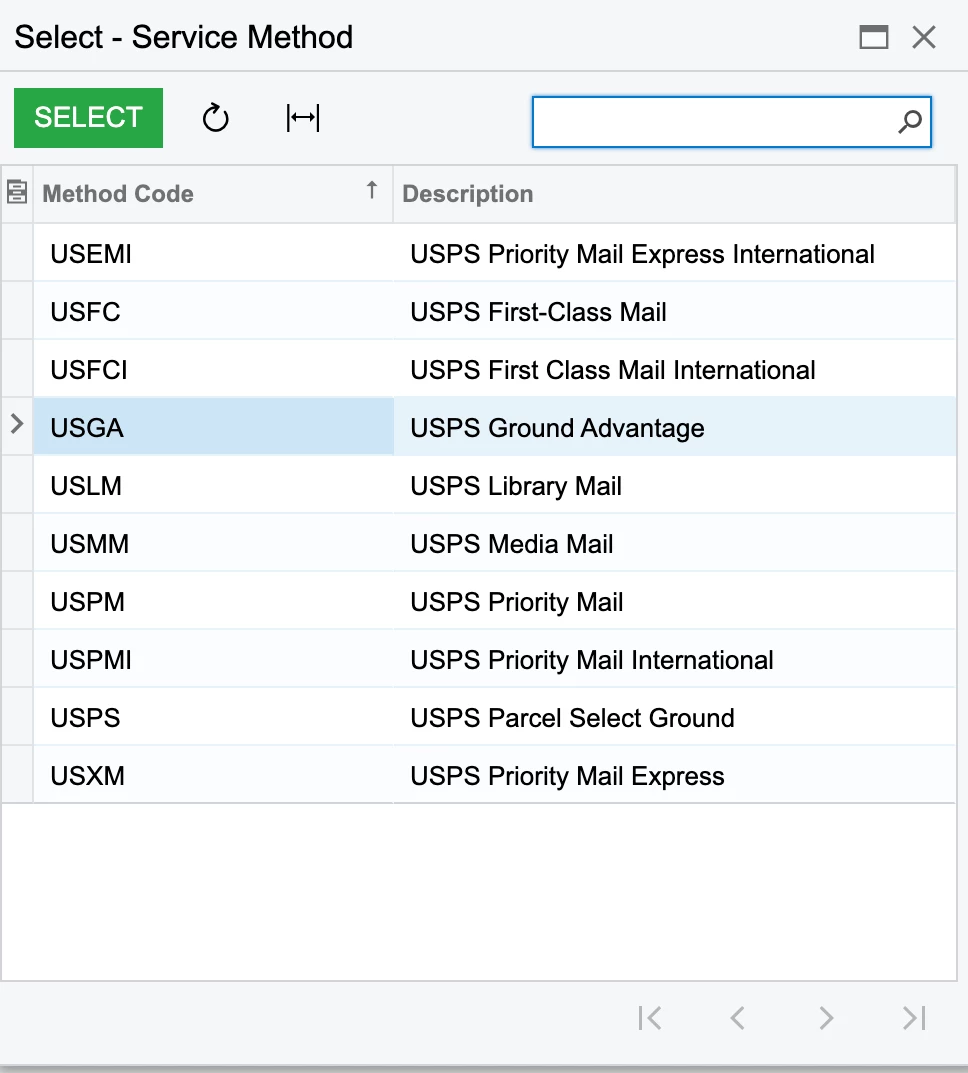Screen dimensions: 968x1073
Task: Select the USGA method code cell
Action: click(x=213, y=428)
